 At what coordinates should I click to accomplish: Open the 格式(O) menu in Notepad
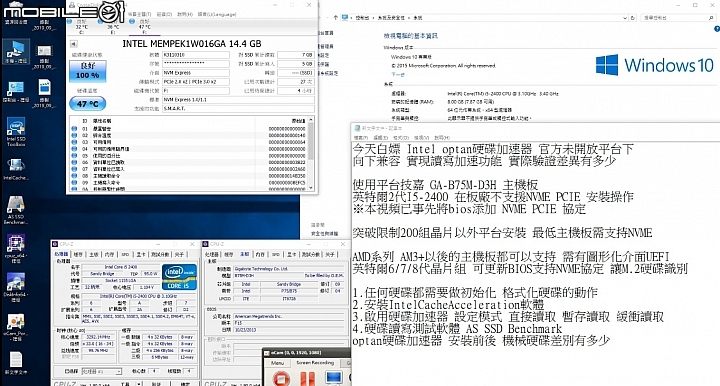point(401,138)
